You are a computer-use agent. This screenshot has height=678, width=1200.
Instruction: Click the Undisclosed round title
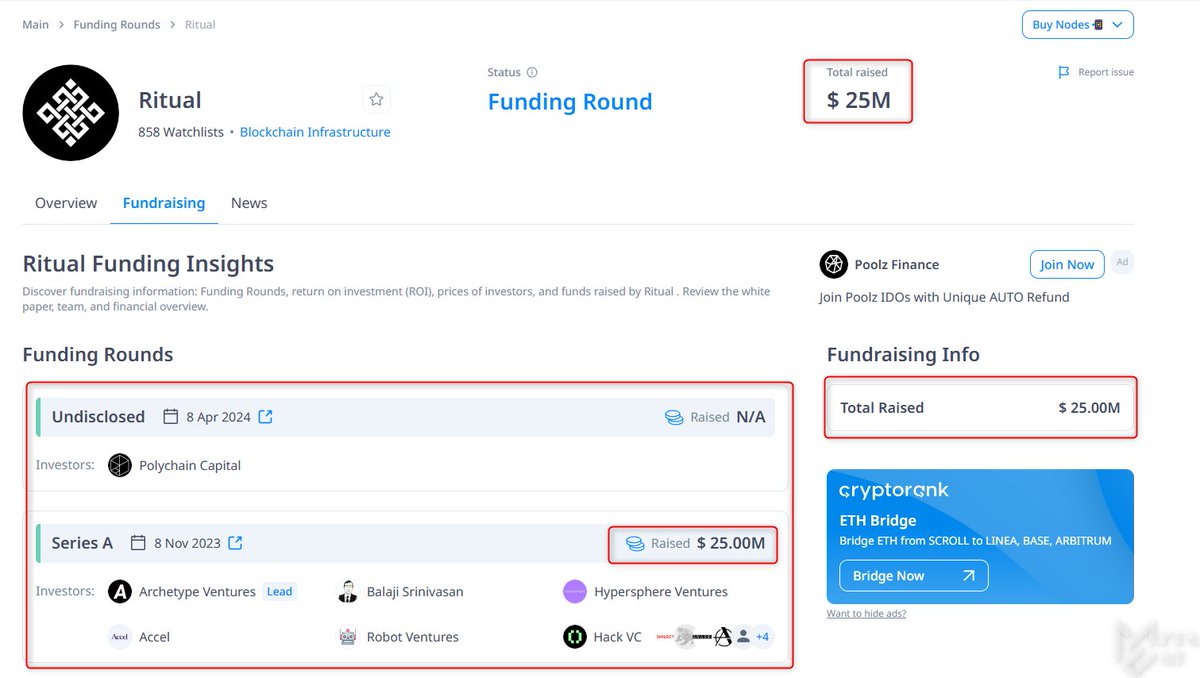point(98,417)
